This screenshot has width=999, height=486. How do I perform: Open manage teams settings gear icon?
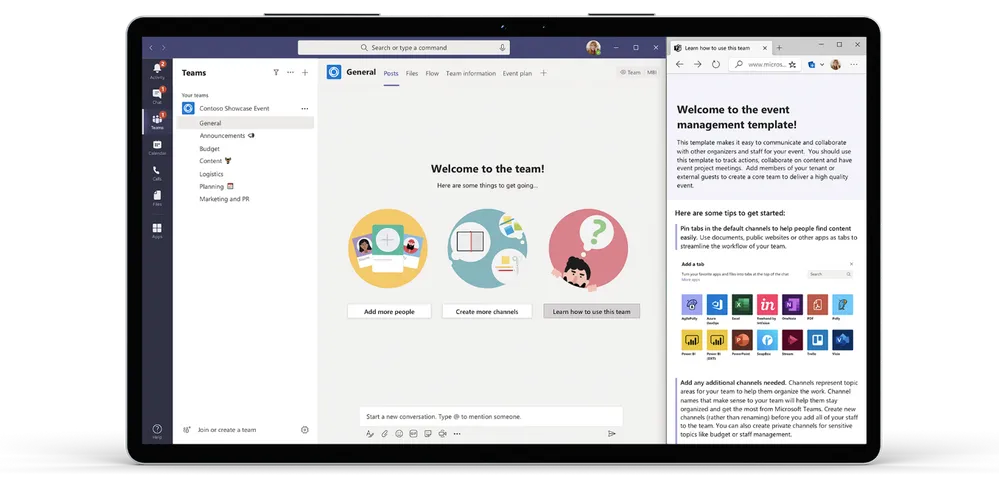coord(305,430)
